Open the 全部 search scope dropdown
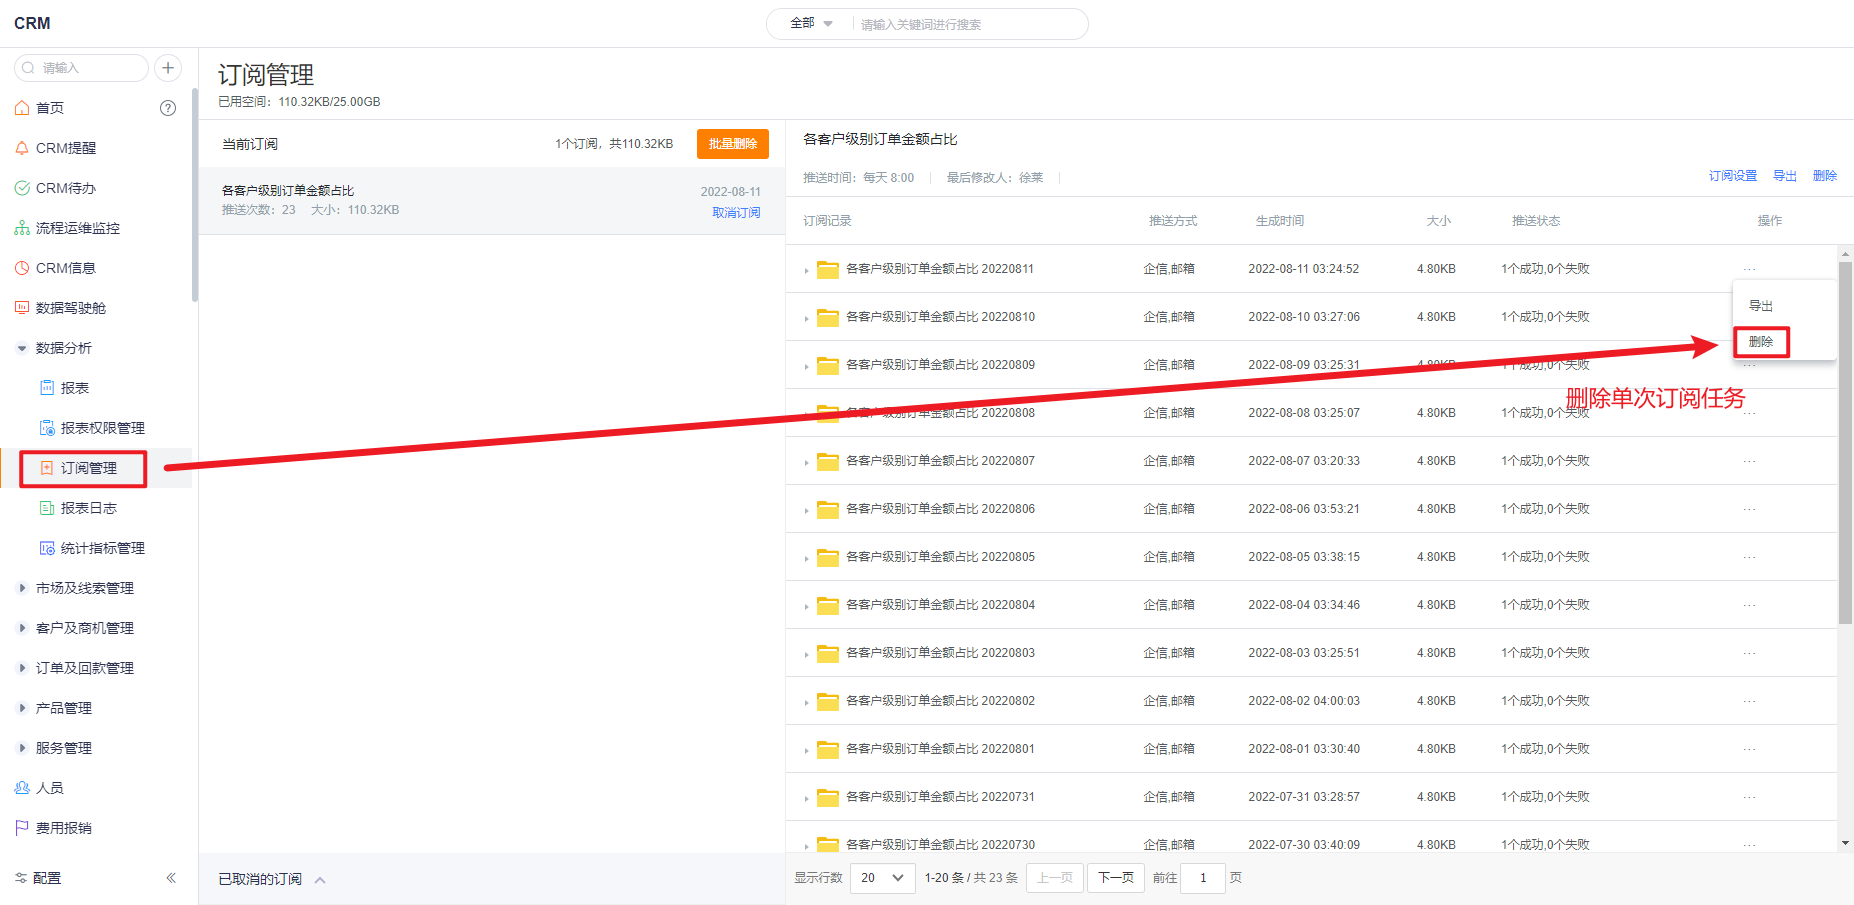Screen dimensions: 1854x905 point(811,23)
